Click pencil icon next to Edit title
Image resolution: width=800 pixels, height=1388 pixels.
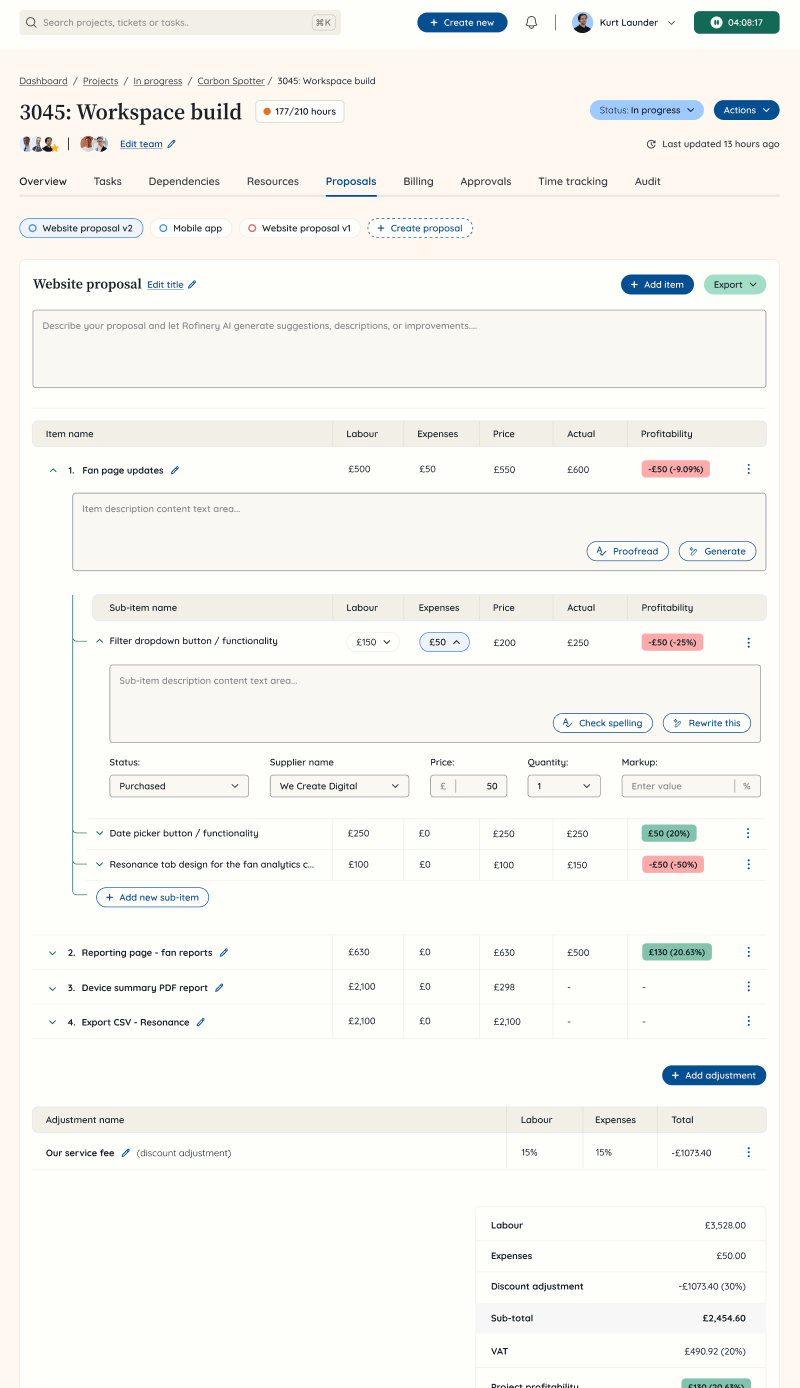pyautogui.click(x=192, y=285)
